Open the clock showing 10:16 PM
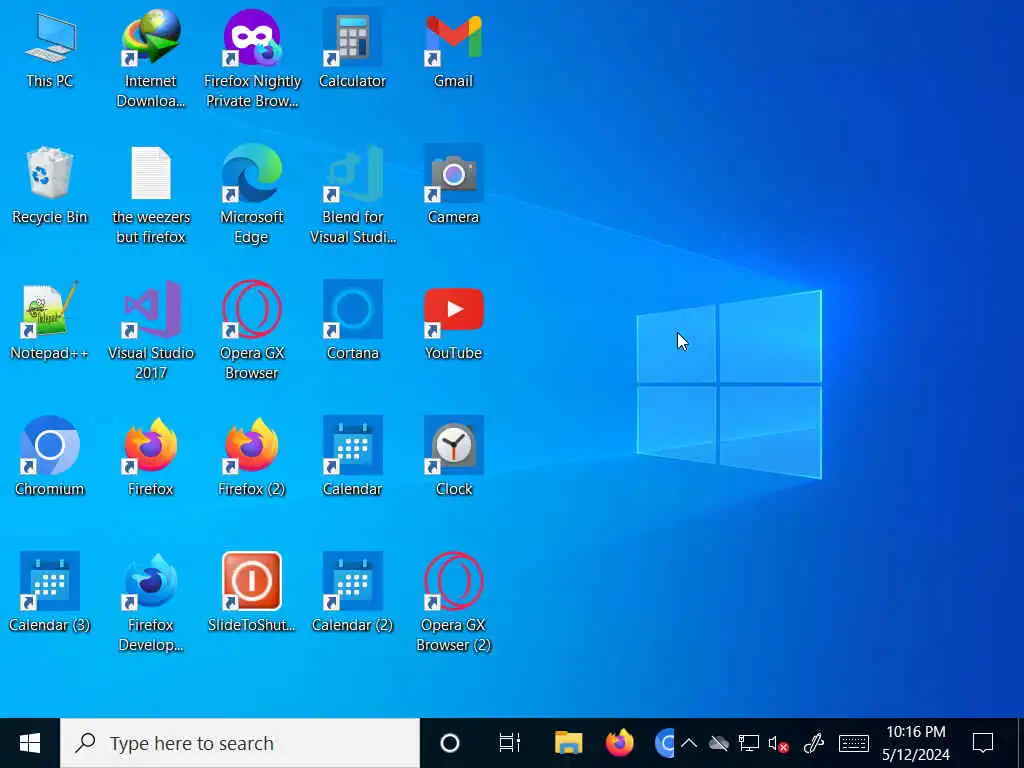 coord(916,743)
